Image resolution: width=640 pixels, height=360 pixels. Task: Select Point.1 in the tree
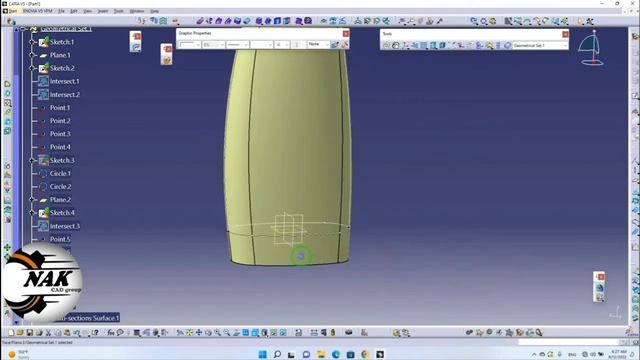[x=60, y=107]
